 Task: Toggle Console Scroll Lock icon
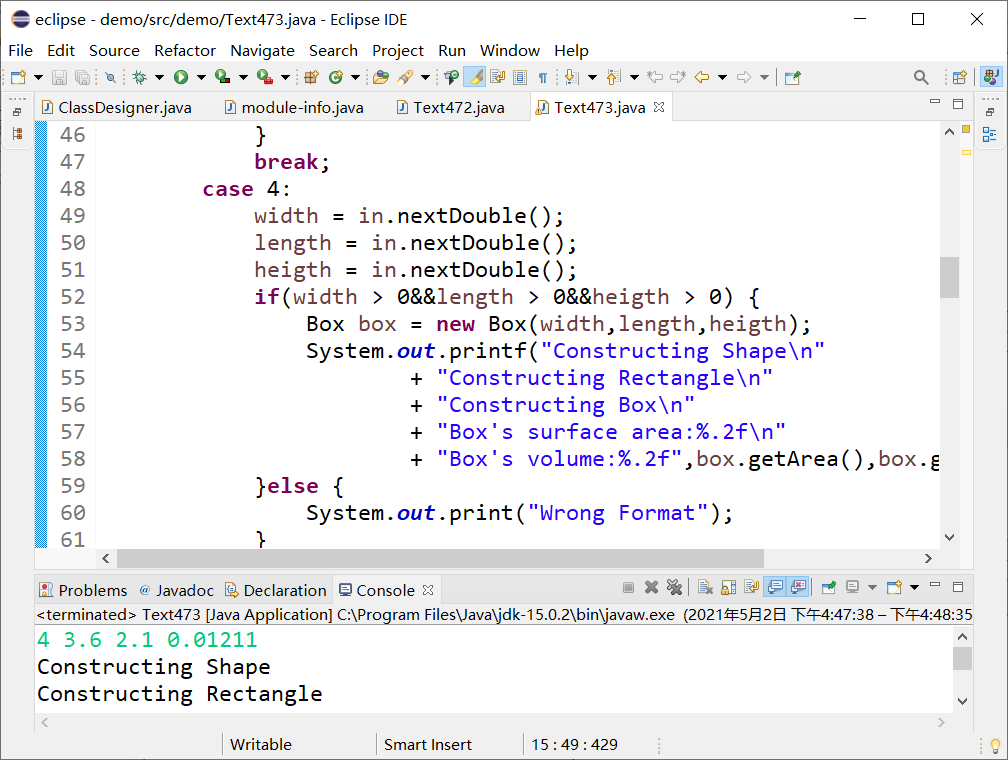(728, 587)
